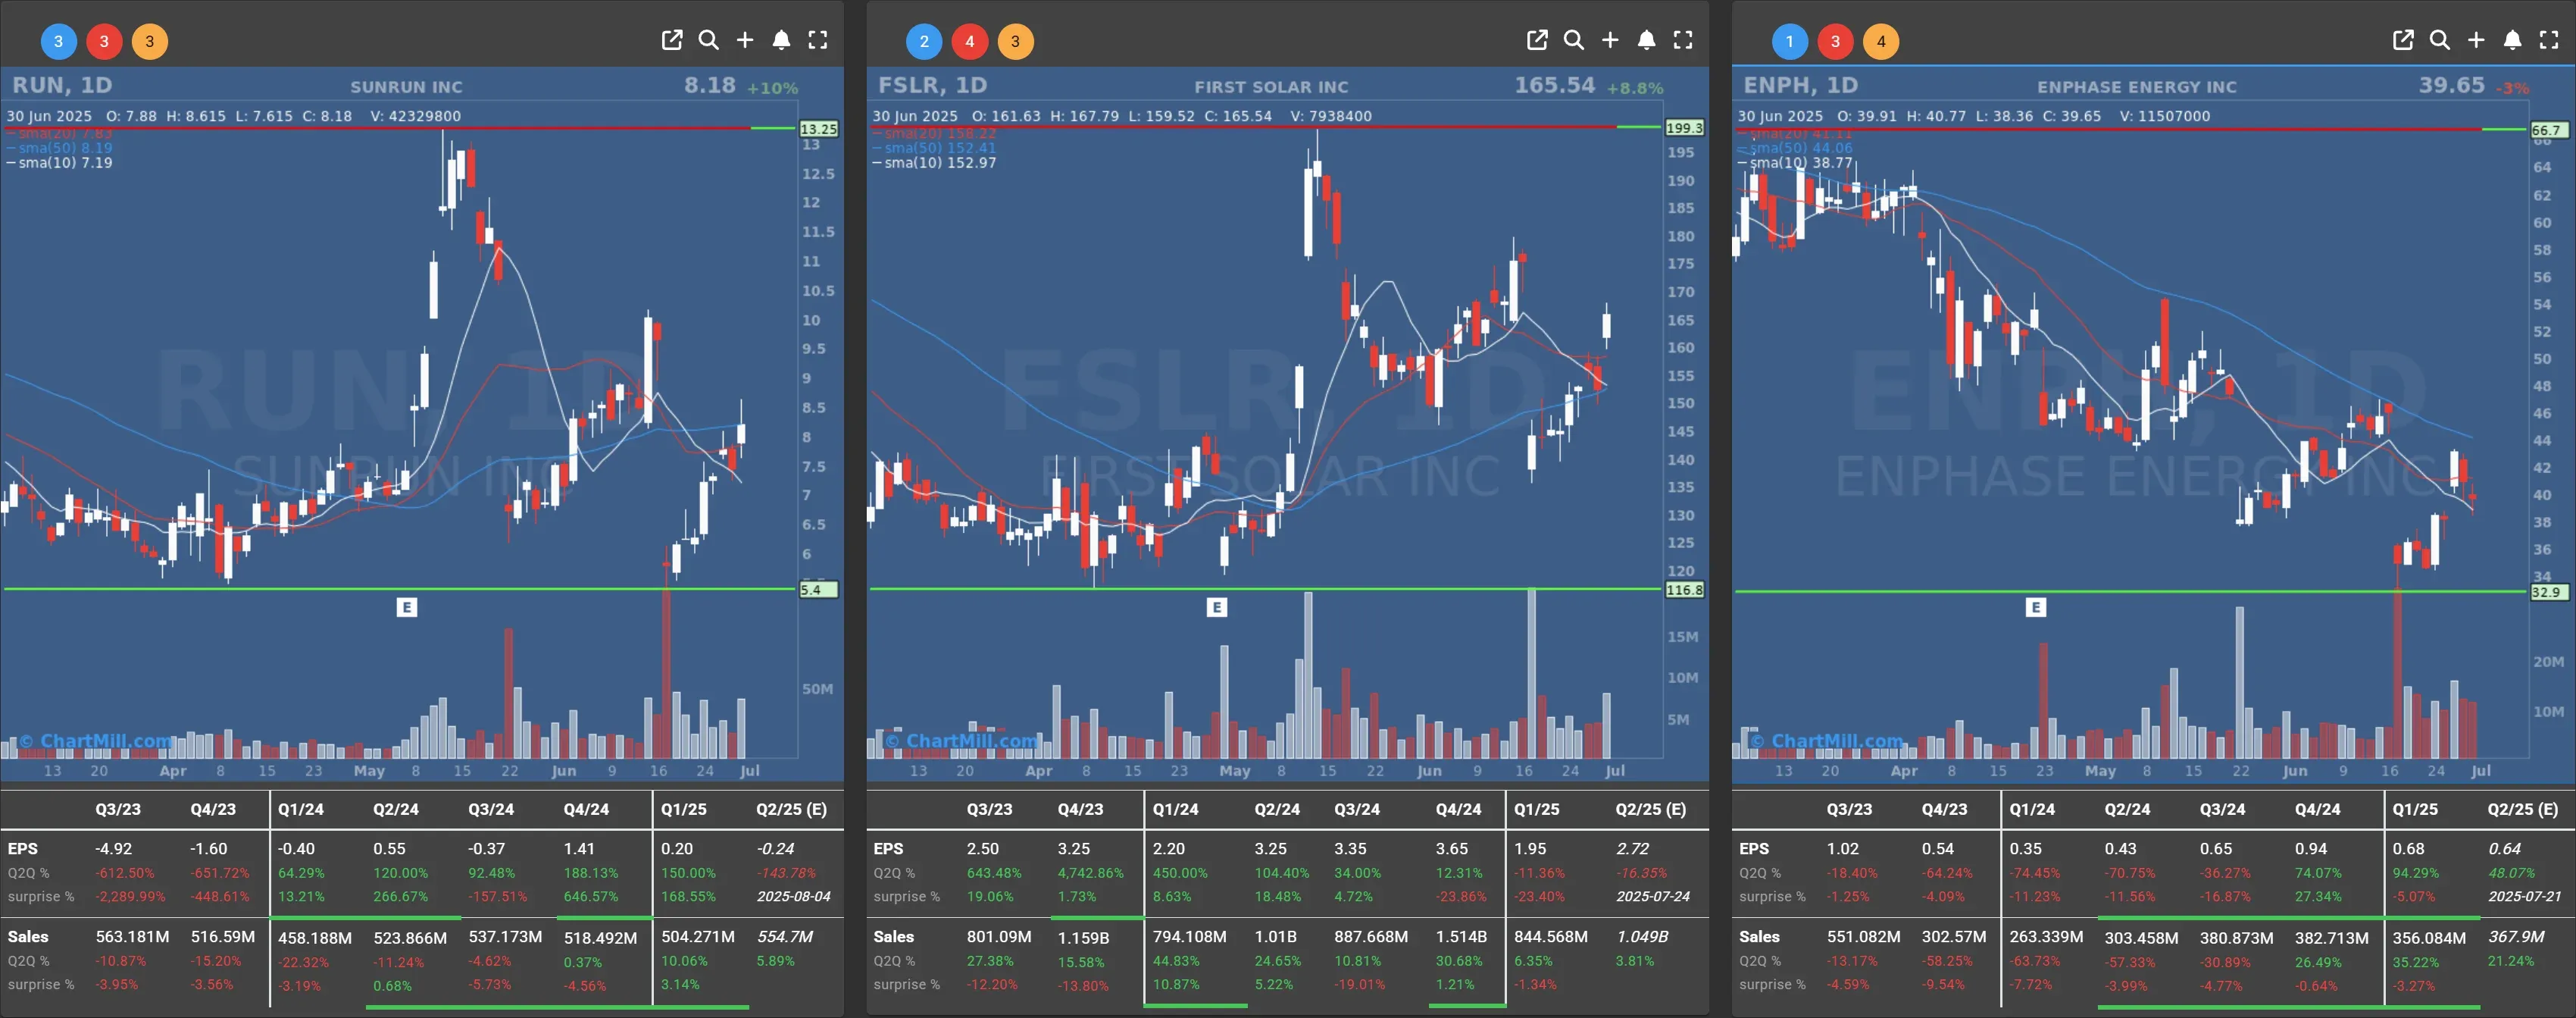Expand RUN chart to fullscreen
This screenshot has height=1018, width=2576.
coord(818,40)
